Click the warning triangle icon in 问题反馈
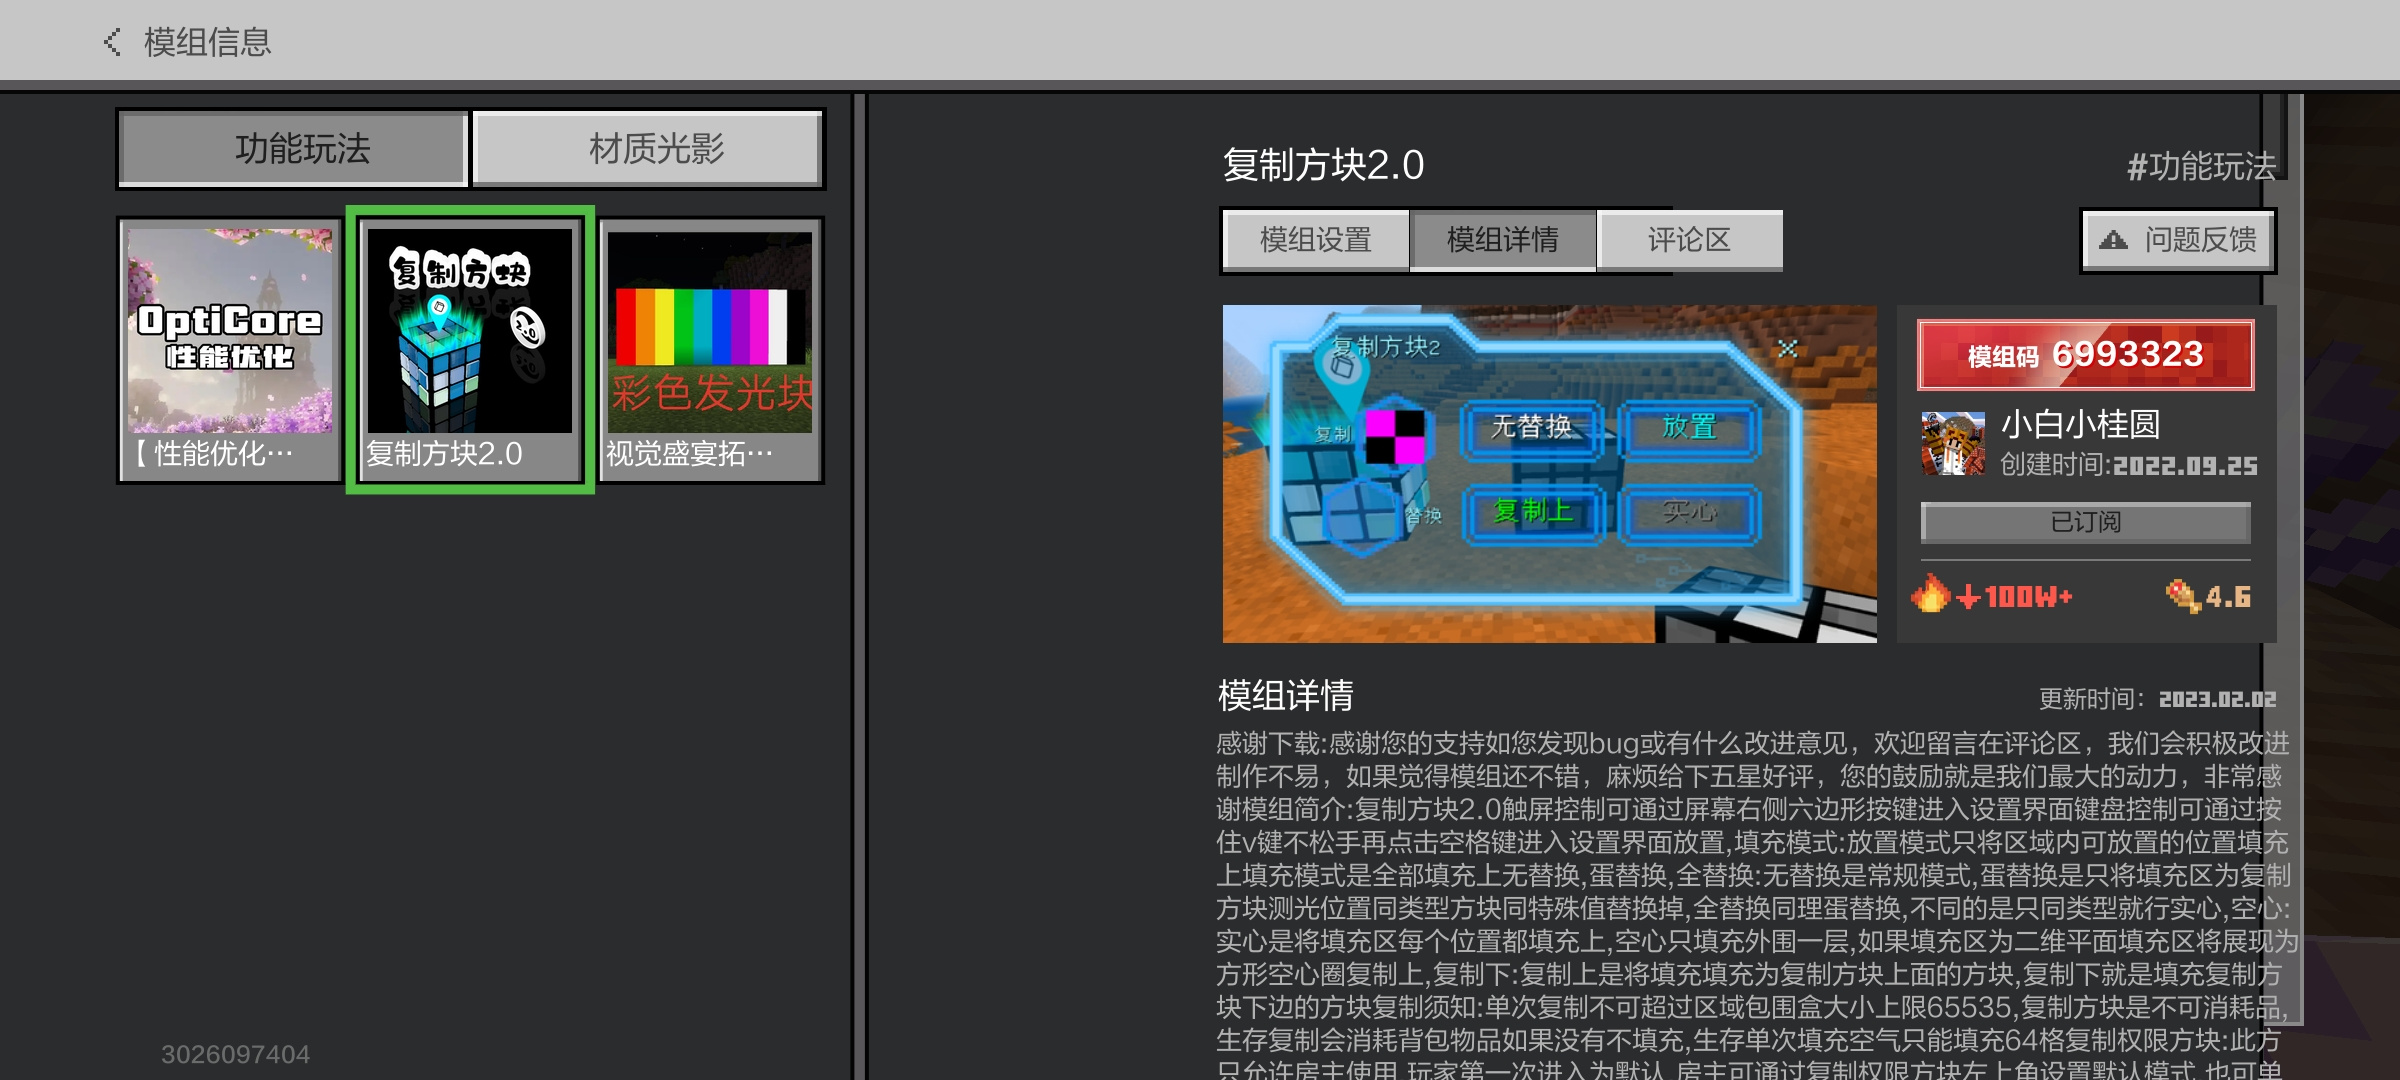 (x=2113, y=240)
